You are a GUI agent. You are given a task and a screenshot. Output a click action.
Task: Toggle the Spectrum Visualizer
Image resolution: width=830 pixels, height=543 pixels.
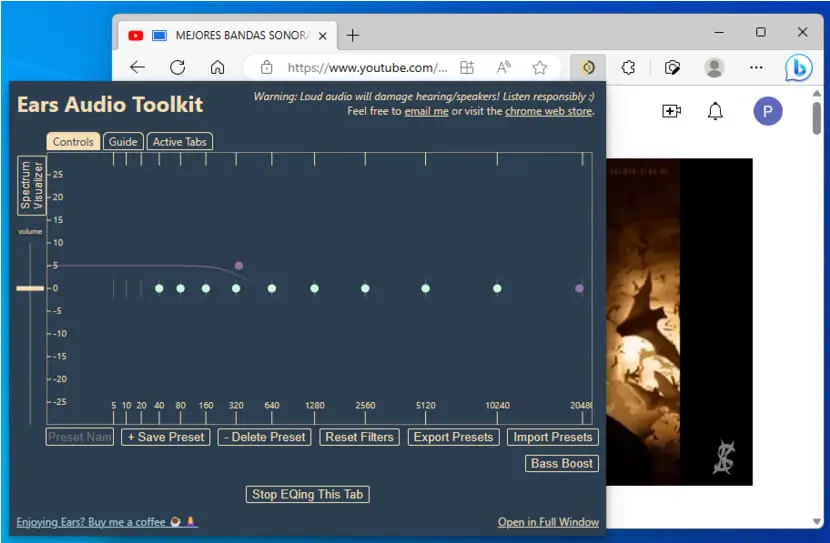[31, 186]
